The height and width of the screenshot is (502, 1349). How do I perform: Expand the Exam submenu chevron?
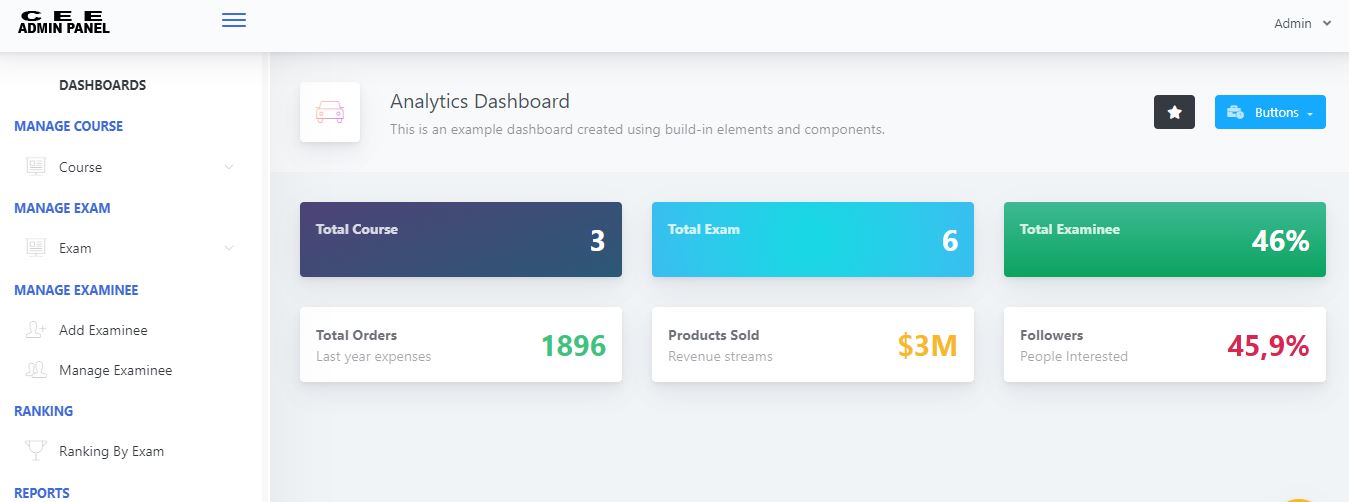pyautogui.click(x=229, y=248)
